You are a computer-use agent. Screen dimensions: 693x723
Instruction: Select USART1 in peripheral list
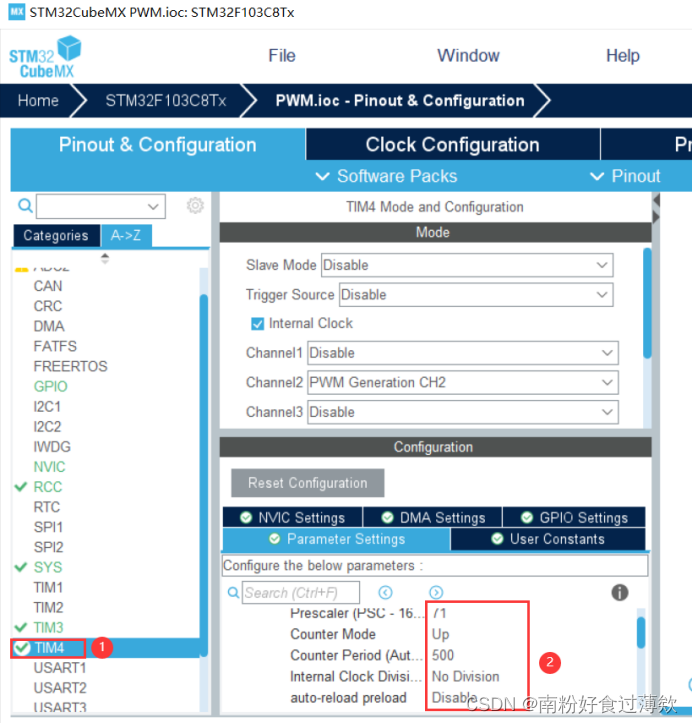tap(59, 668)
